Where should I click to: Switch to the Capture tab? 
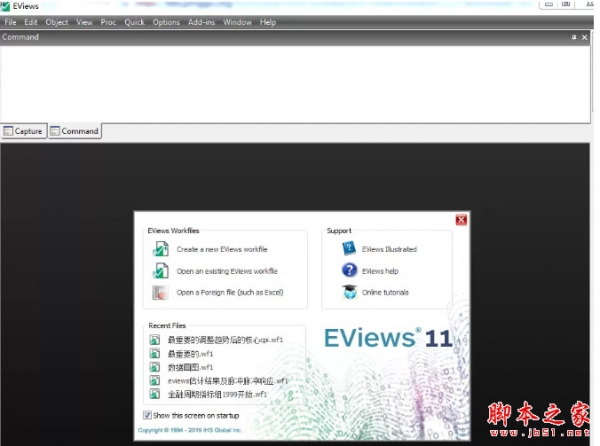pos(23,131)
